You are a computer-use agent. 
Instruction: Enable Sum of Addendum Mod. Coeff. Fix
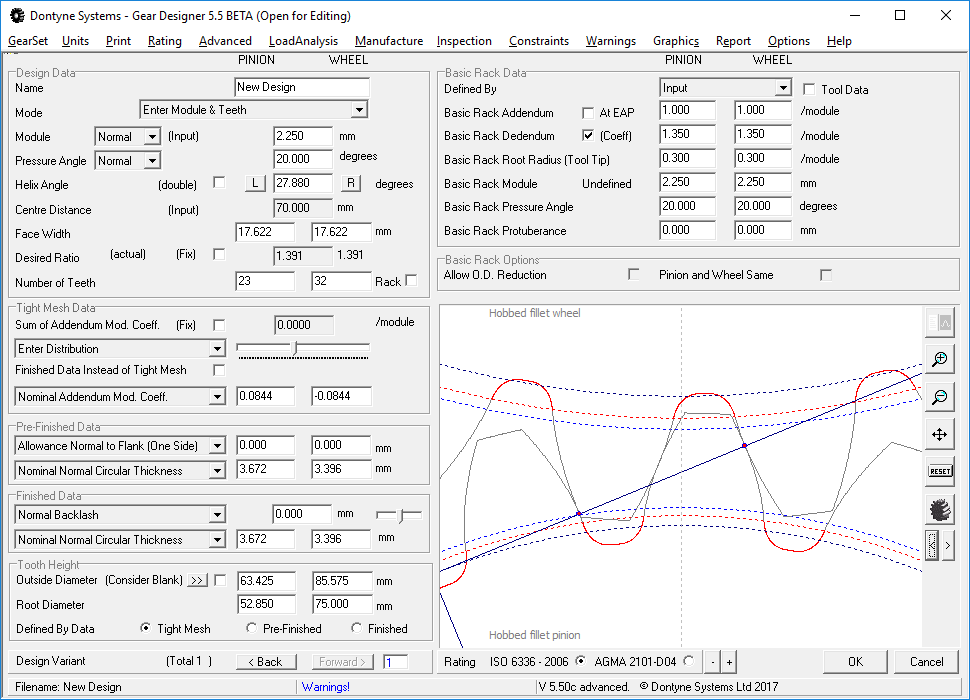[x=219, y=325]
